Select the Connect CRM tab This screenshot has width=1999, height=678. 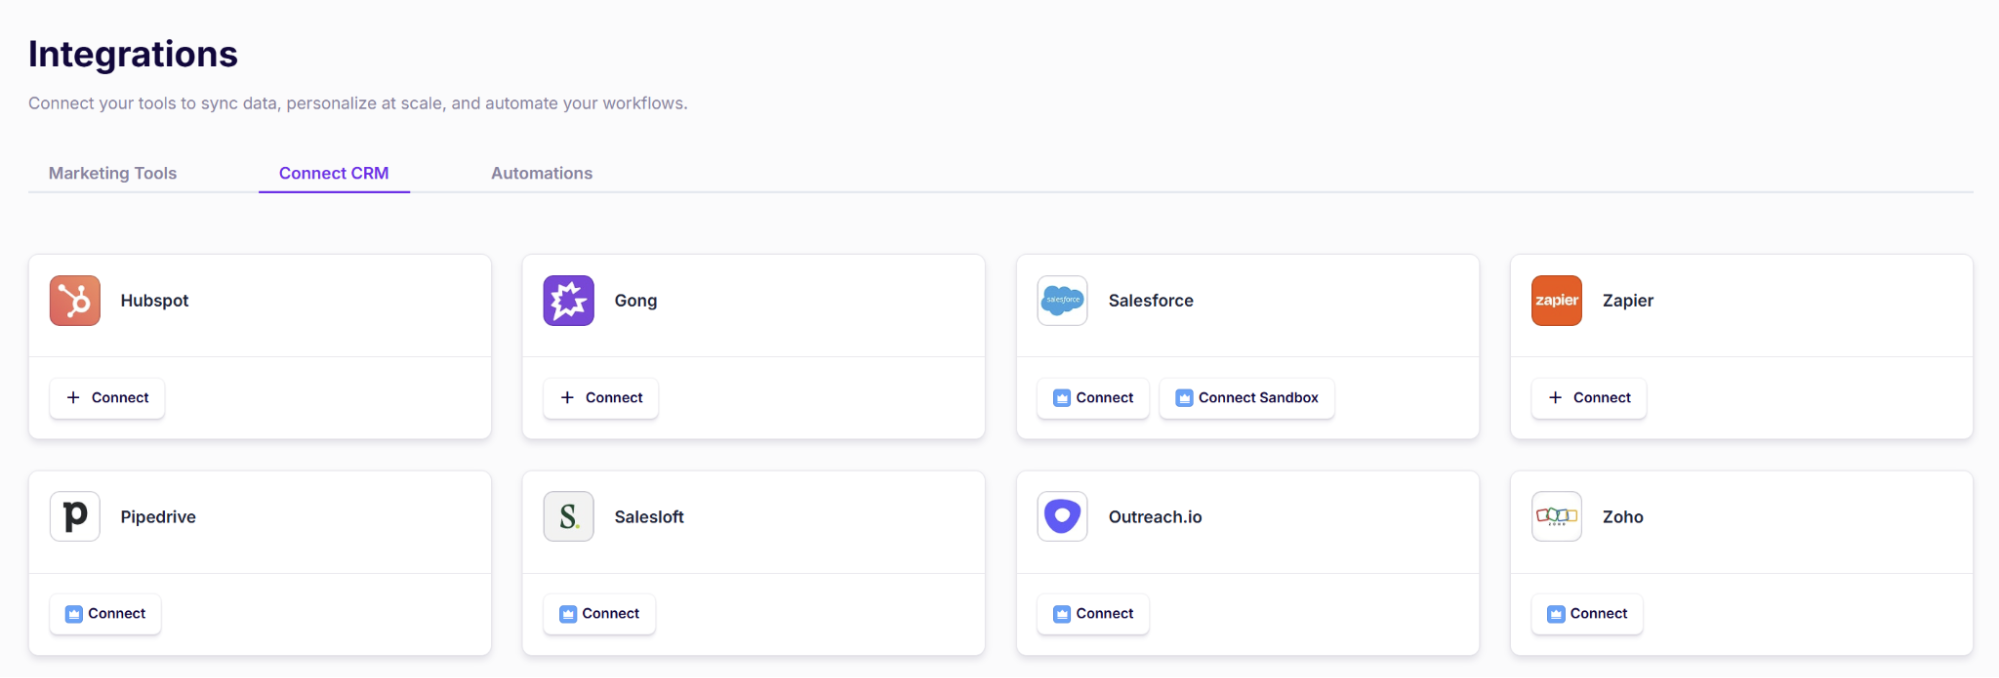(x=334, y=173)
